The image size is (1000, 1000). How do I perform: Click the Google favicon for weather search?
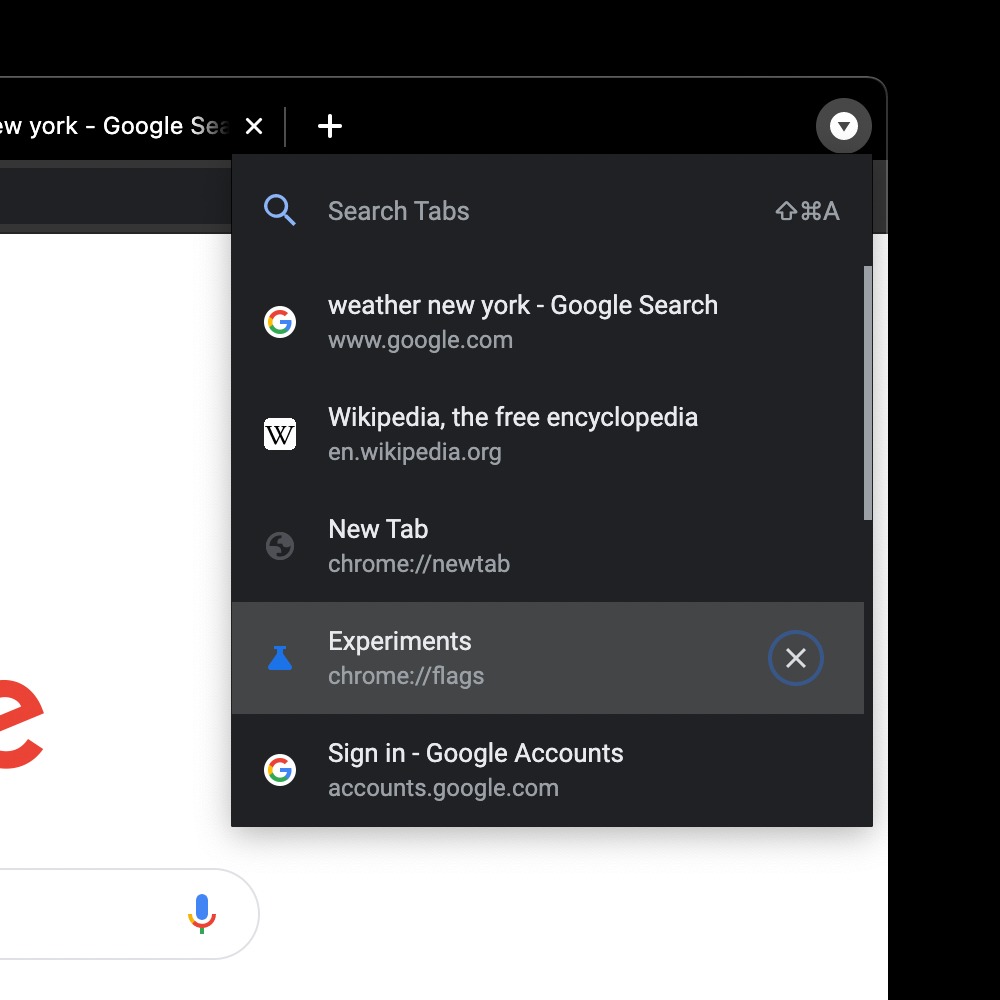280,322
